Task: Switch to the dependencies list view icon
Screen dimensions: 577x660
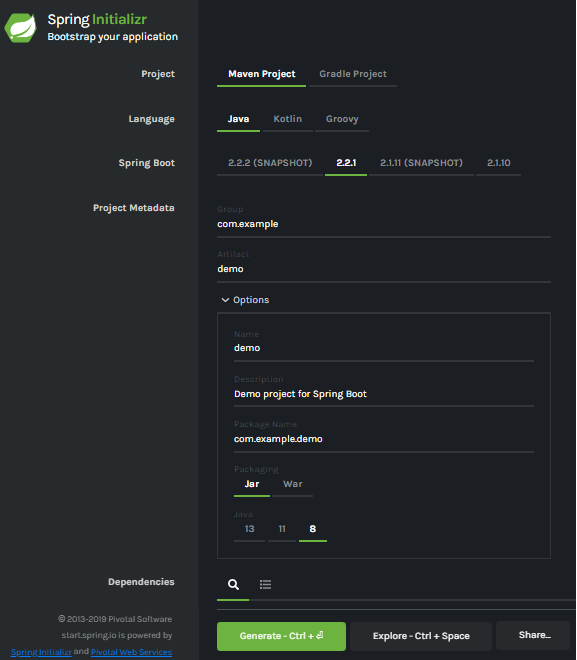Action: (265, 584)
